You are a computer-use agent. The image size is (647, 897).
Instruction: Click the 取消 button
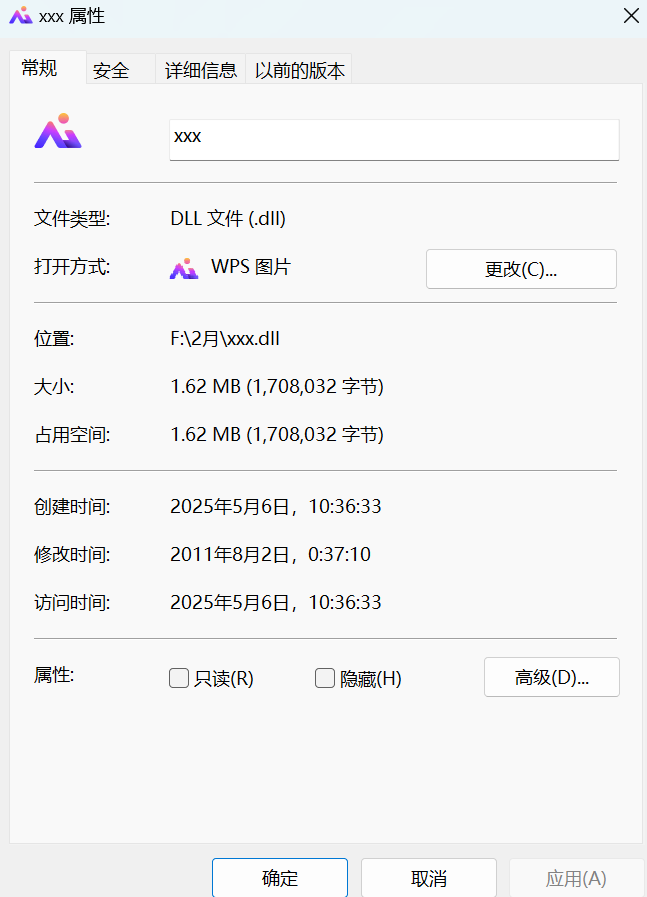(x=428, y=878)
